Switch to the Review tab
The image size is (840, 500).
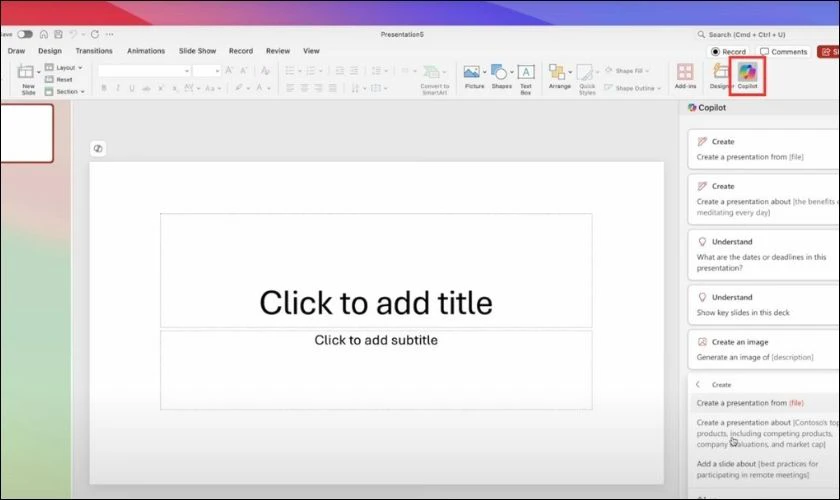coord(278,51)
